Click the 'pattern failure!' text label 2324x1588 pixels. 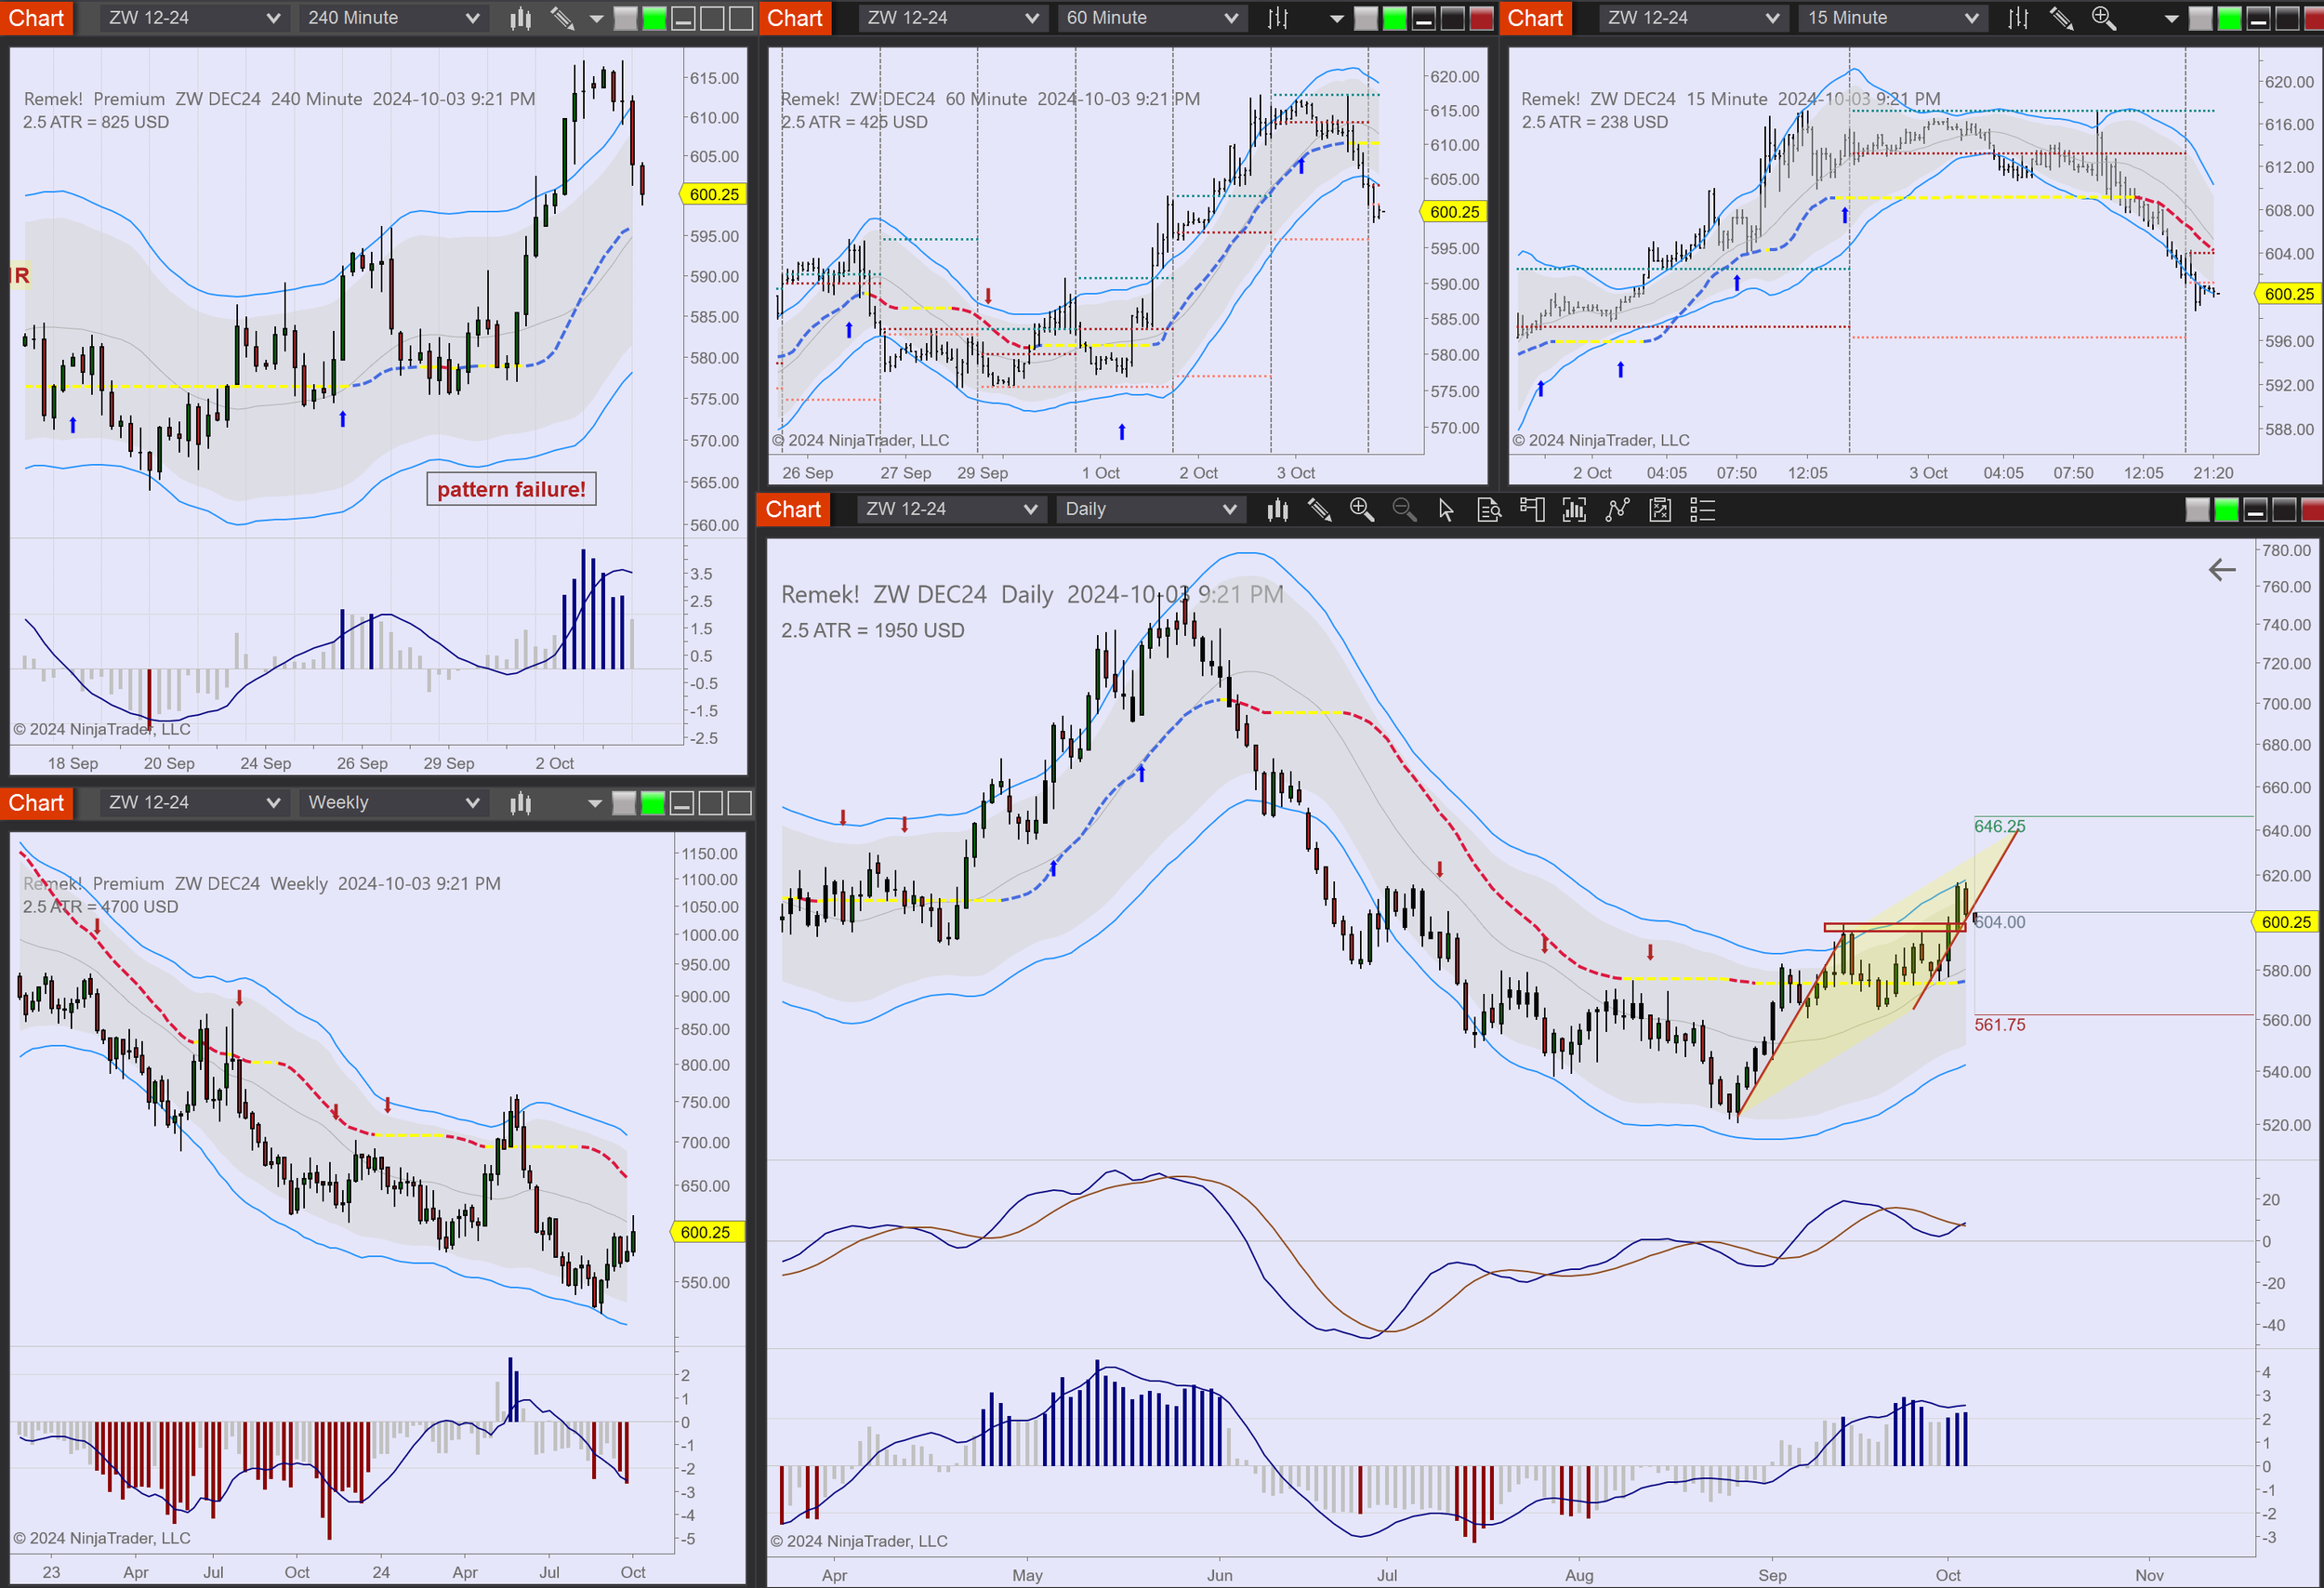click(x=511, y=489)
